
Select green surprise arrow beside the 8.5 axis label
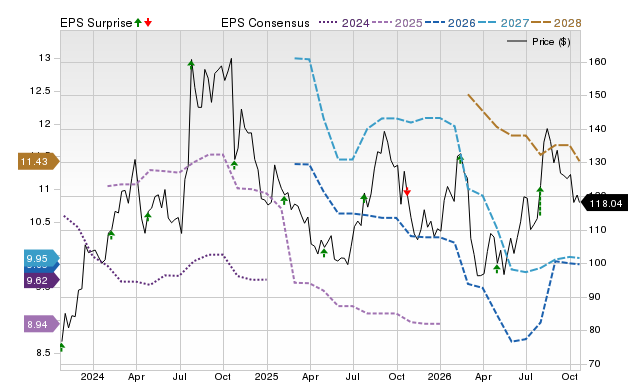(62, 347)
